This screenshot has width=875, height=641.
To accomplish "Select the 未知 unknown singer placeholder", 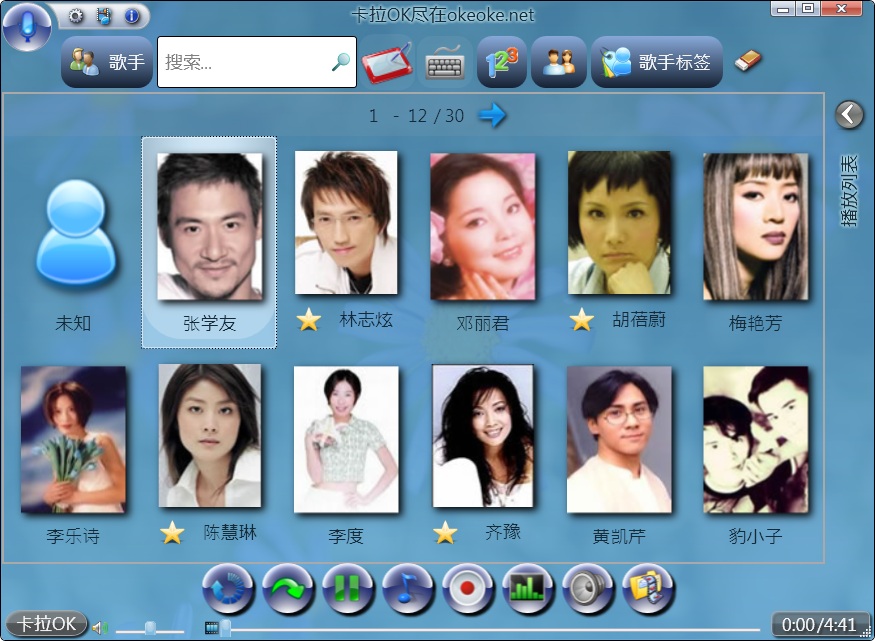I will pyautogui.click(x=75, y=232).
